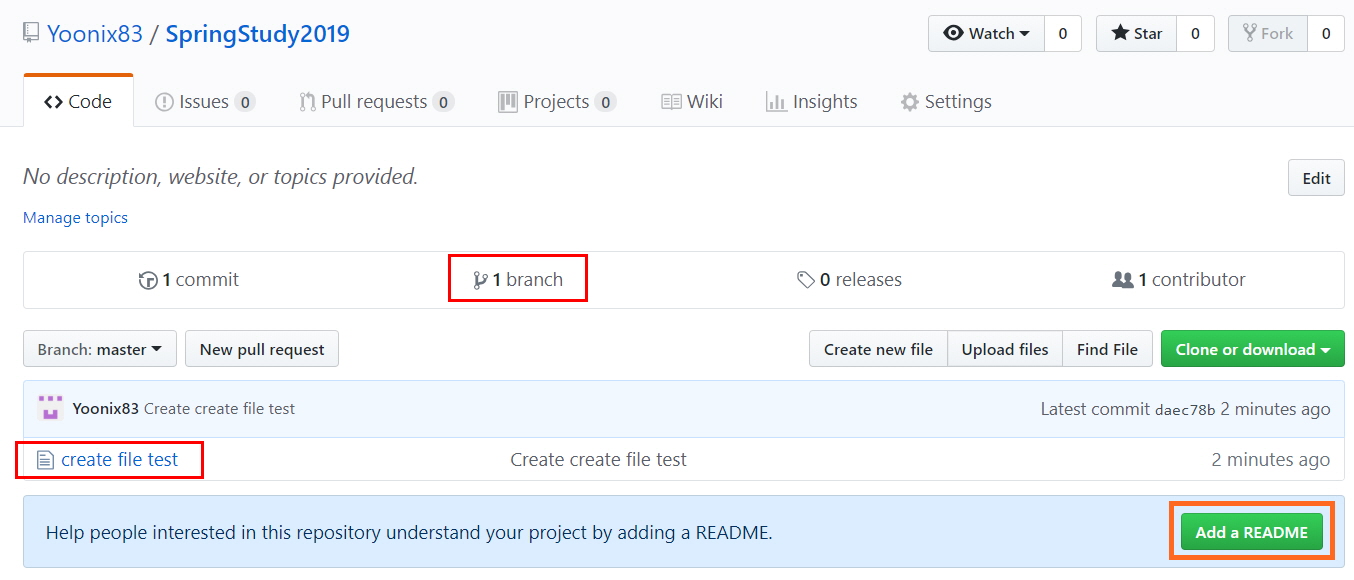The width and height of the screenshot is (1354, 580).
Task: Click the New pull request button
Action: 262,349
